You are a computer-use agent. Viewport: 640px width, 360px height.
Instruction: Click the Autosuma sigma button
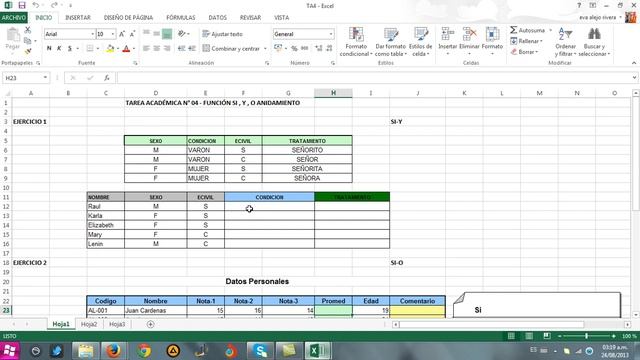pyautogui.click(x=527, y=30)
